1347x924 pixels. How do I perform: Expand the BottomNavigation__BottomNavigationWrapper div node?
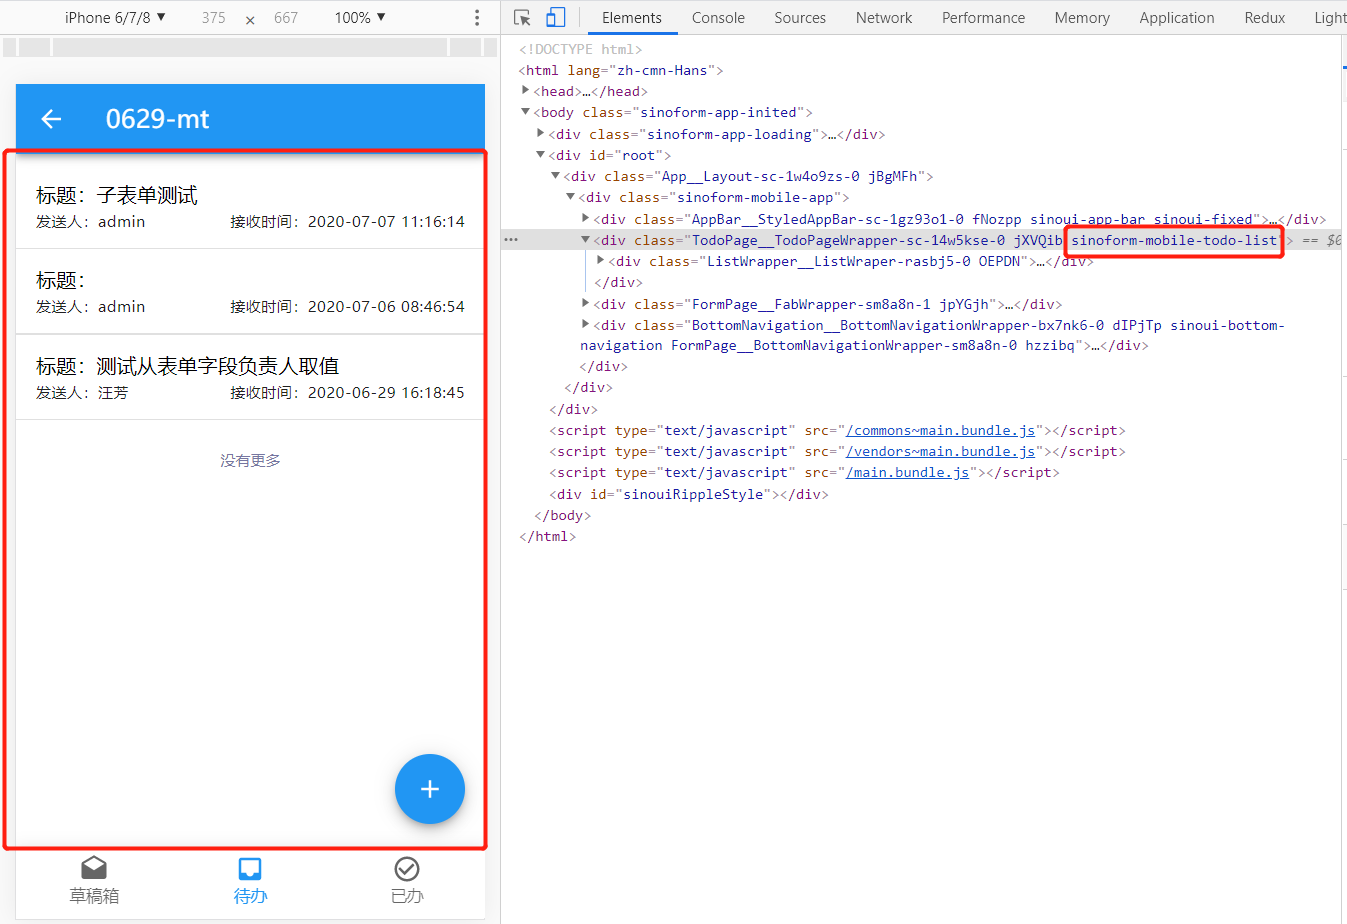(585, 324)
